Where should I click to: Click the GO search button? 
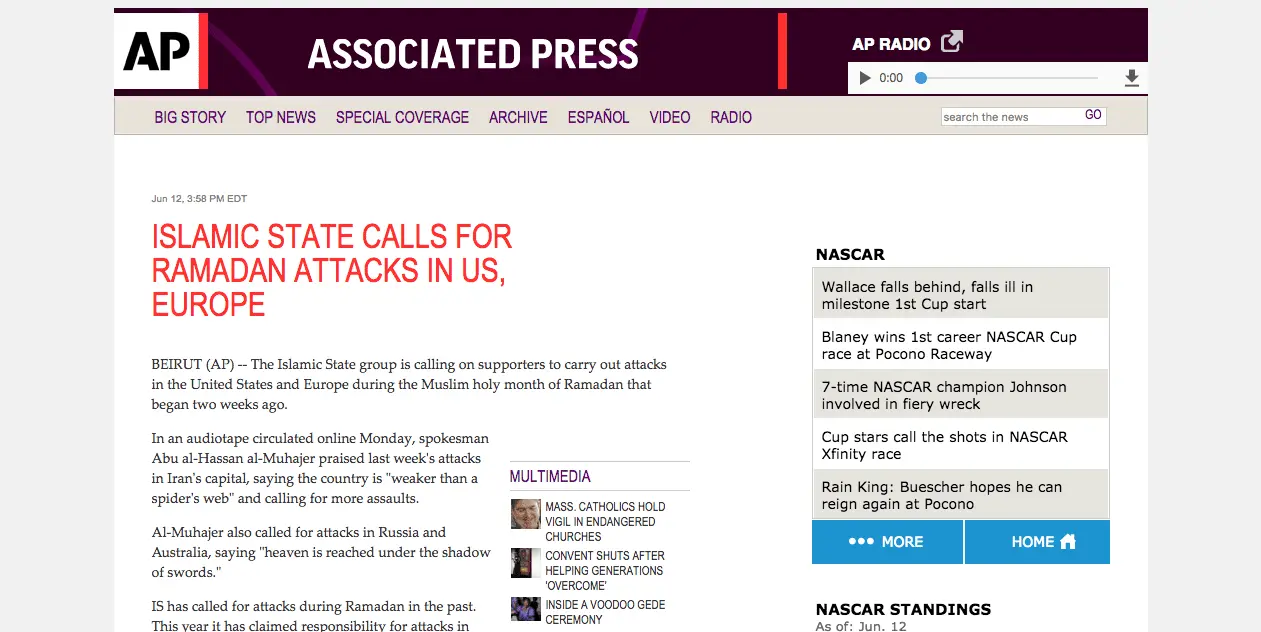[x=1093, y=116]
